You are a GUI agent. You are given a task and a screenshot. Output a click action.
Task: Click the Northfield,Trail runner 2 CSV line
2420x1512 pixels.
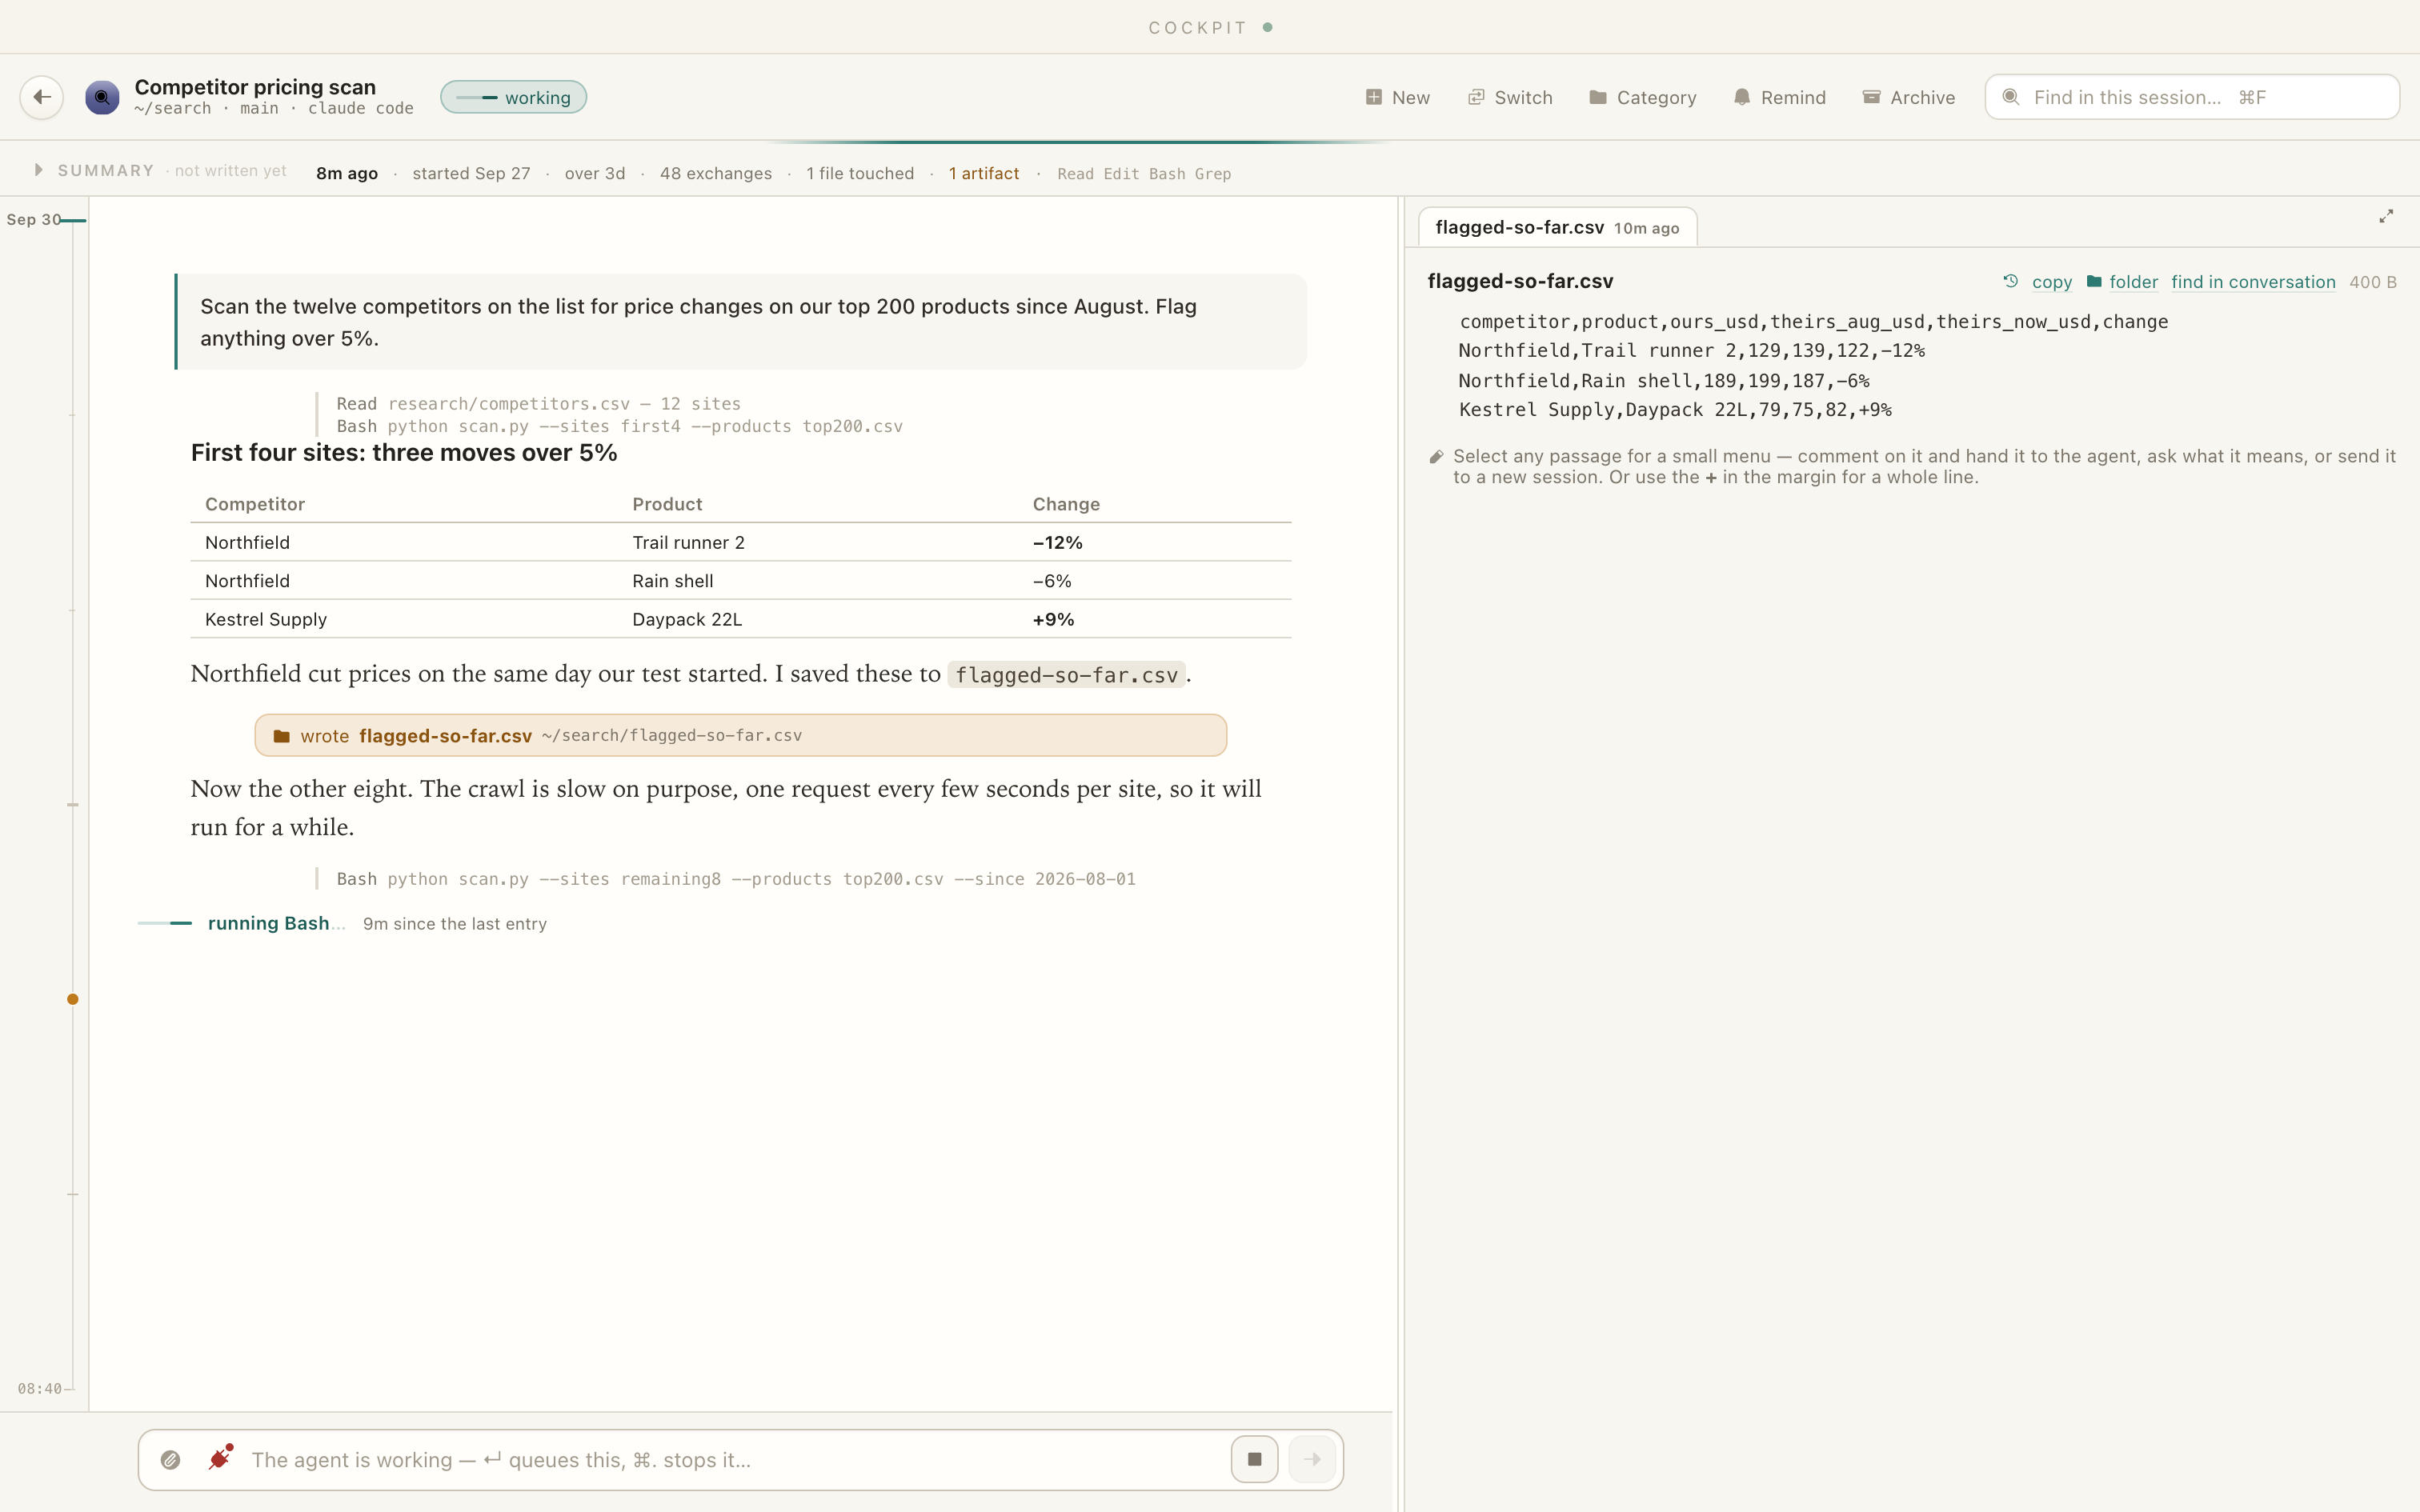[1691, 351]
